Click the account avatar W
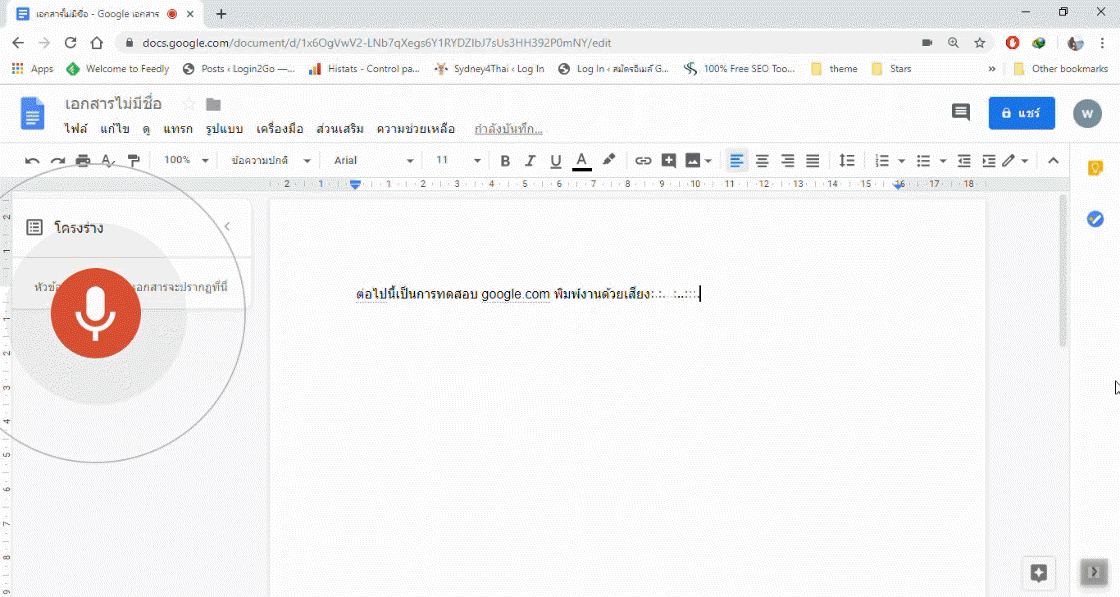The height and width of the screenshot is (597, 1120). click(x=1087, y=114)
